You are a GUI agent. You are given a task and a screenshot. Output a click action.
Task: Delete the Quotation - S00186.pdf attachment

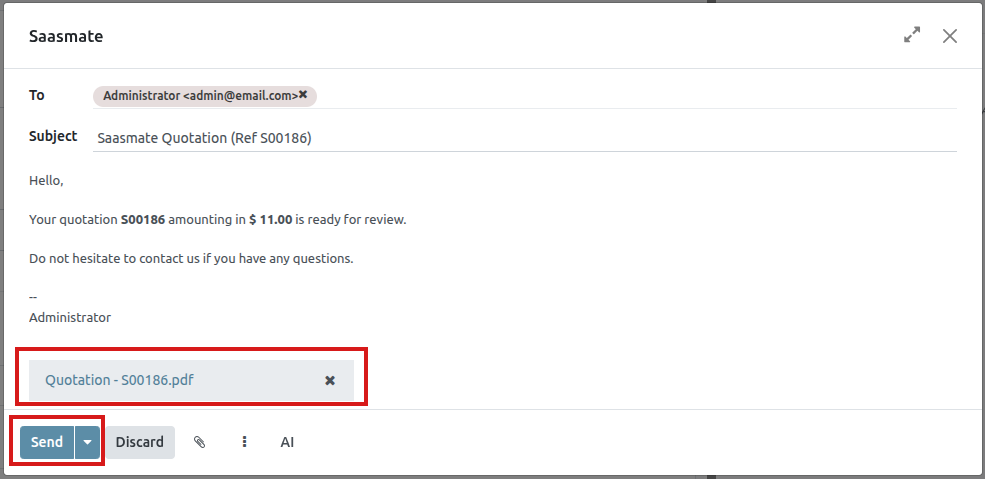[330, 380]
